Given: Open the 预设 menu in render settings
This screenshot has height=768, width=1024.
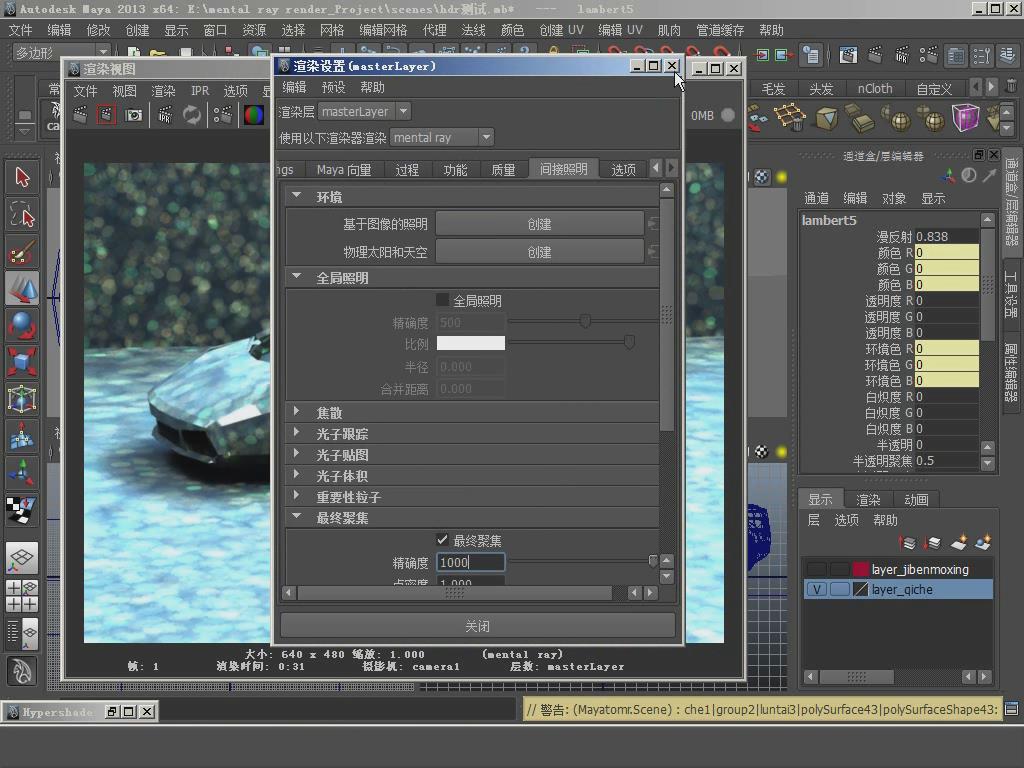Looking at the screenshot, I should (x=333, y=88).
